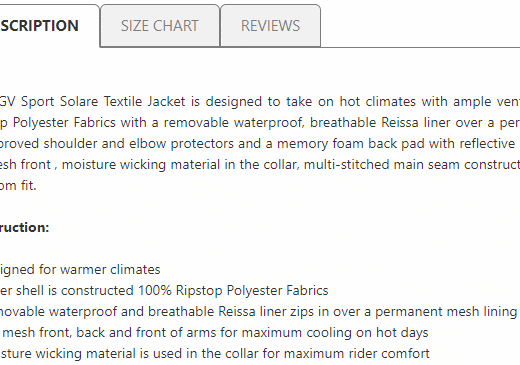This screenshot has width=520, height=365.
Task: Click the paragraph line mentioning 'removable waterproof, breathable Reissa liner'
Action: (x=260, y=123)
